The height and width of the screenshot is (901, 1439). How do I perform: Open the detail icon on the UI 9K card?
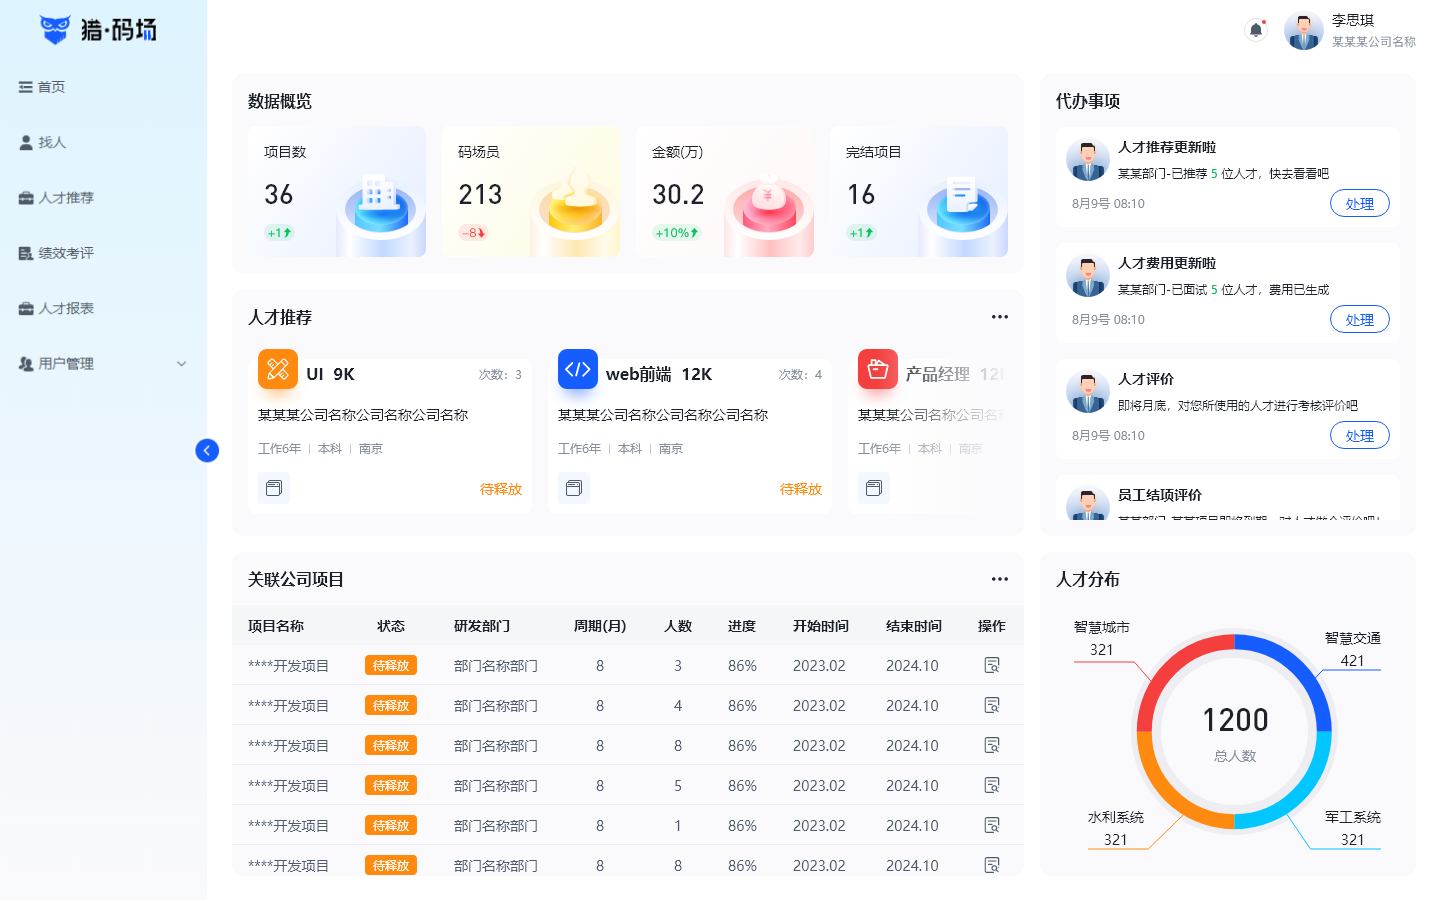(x=274, y=488)
